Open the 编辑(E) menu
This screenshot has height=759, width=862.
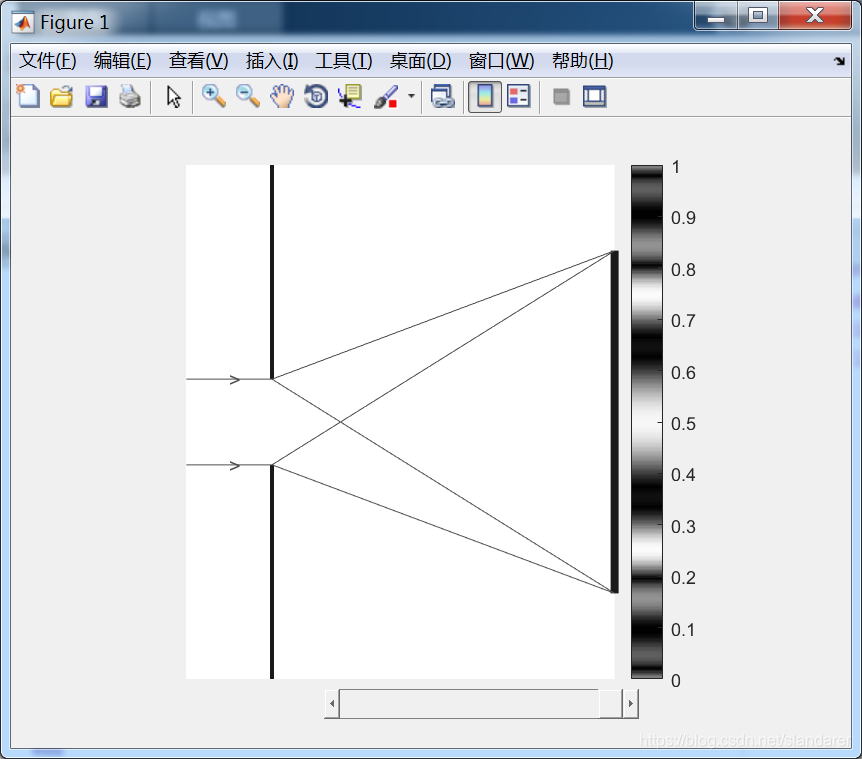(x=122, y=60)
